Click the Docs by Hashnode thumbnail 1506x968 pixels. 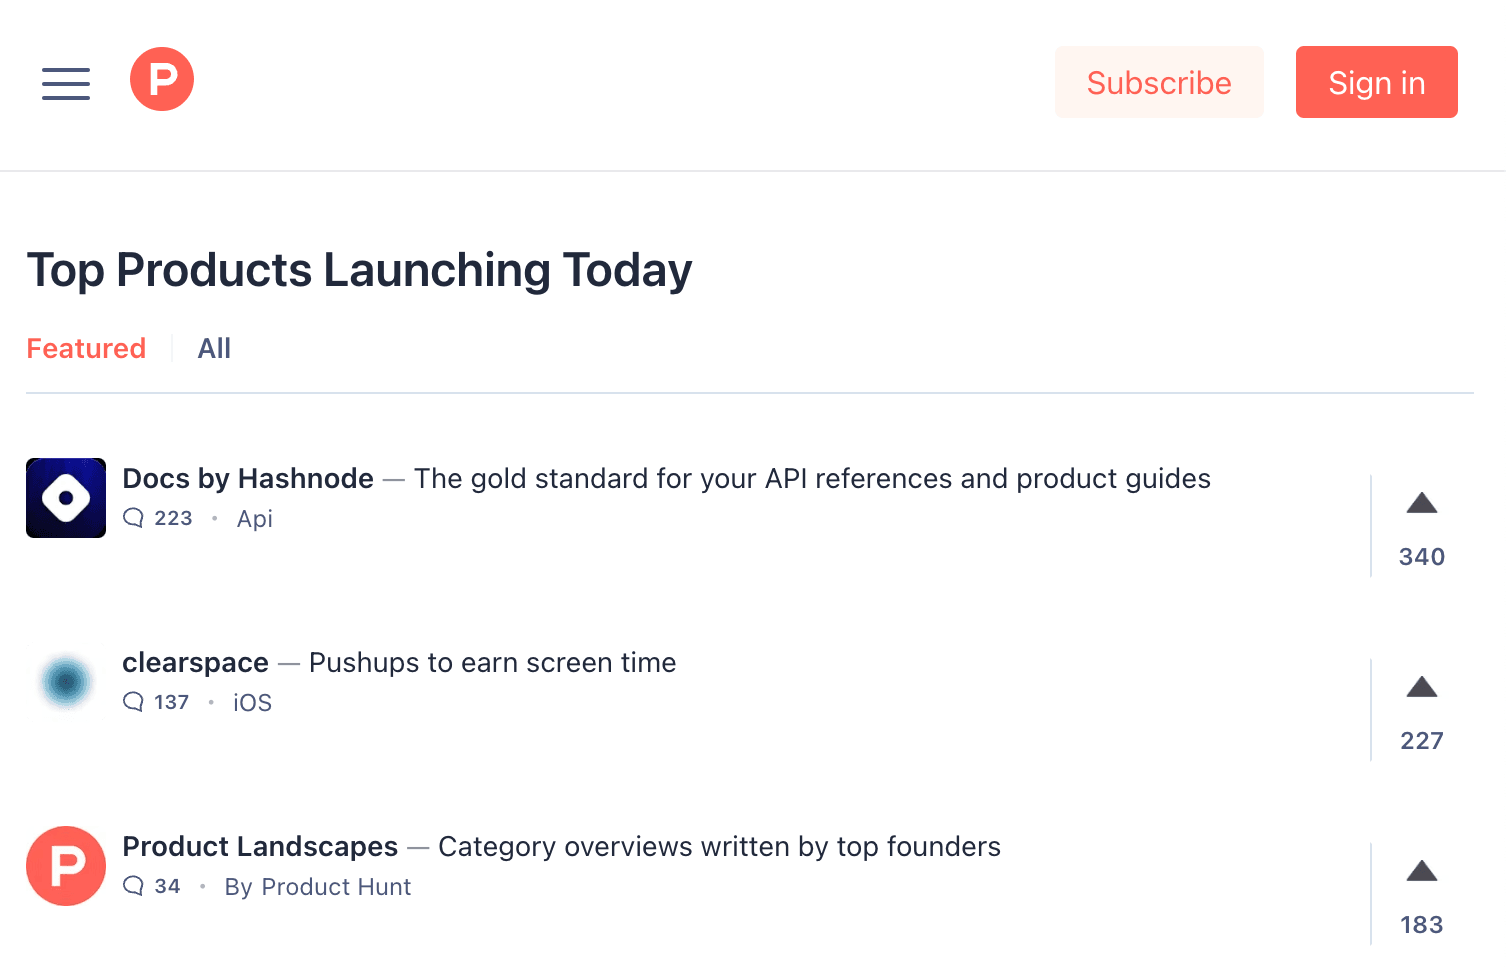66,498
